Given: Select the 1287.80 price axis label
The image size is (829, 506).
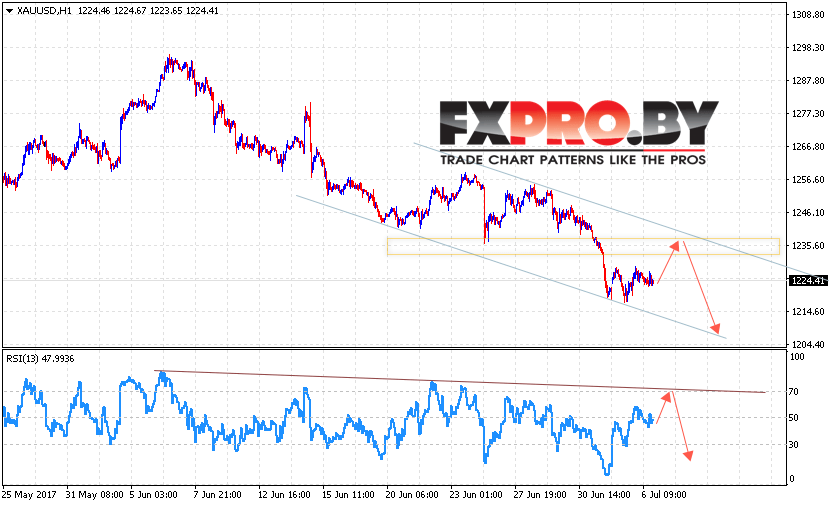Looking at the screenshot, I should tap(808, 80).
